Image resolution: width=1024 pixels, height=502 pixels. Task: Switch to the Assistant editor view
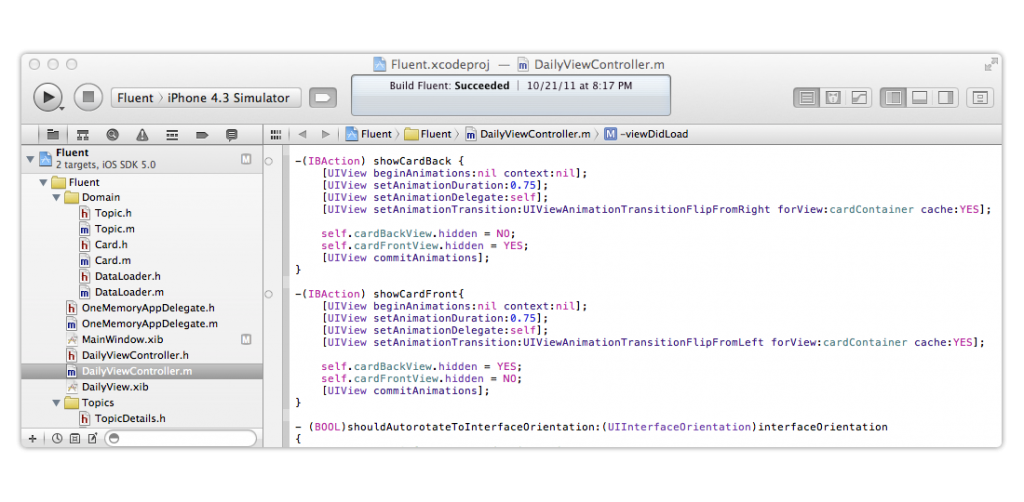(x=832, y=97)
